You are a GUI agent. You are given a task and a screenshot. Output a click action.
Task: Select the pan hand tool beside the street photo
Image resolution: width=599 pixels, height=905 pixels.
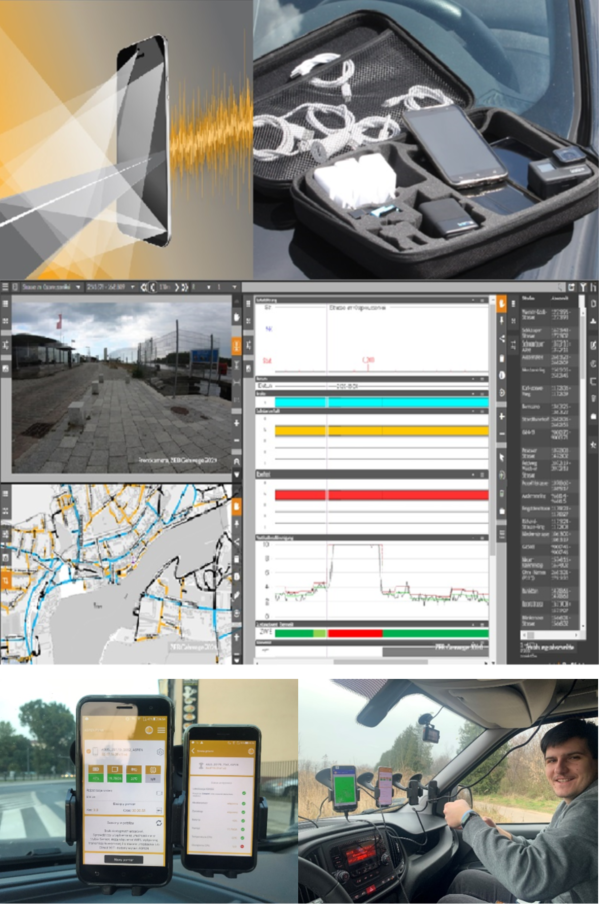pyautogui.click(x=237, y=317)
